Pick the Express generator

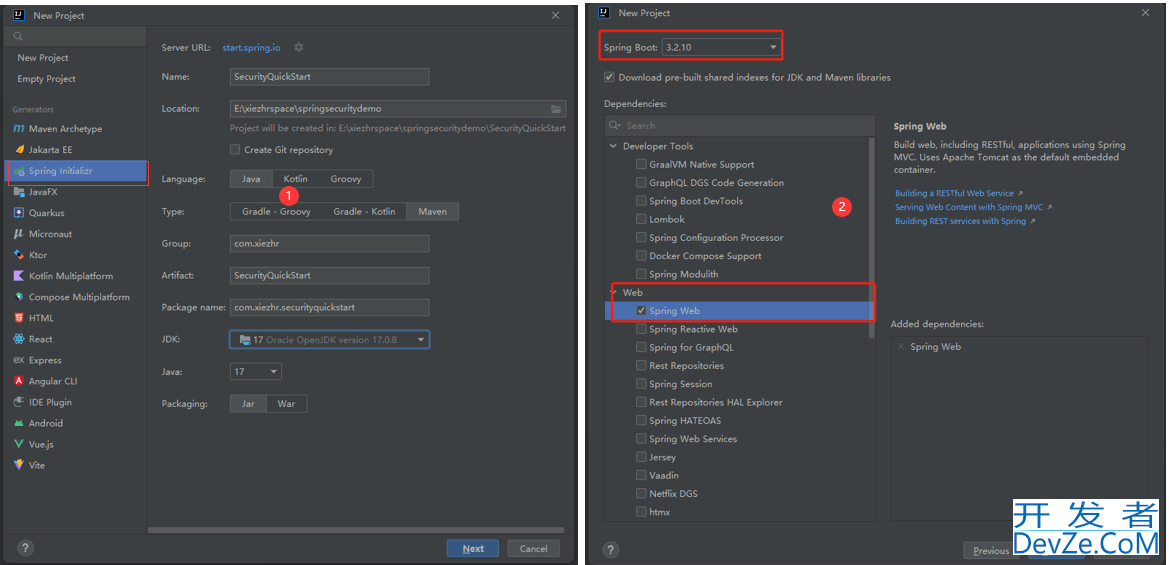[45, 360]
